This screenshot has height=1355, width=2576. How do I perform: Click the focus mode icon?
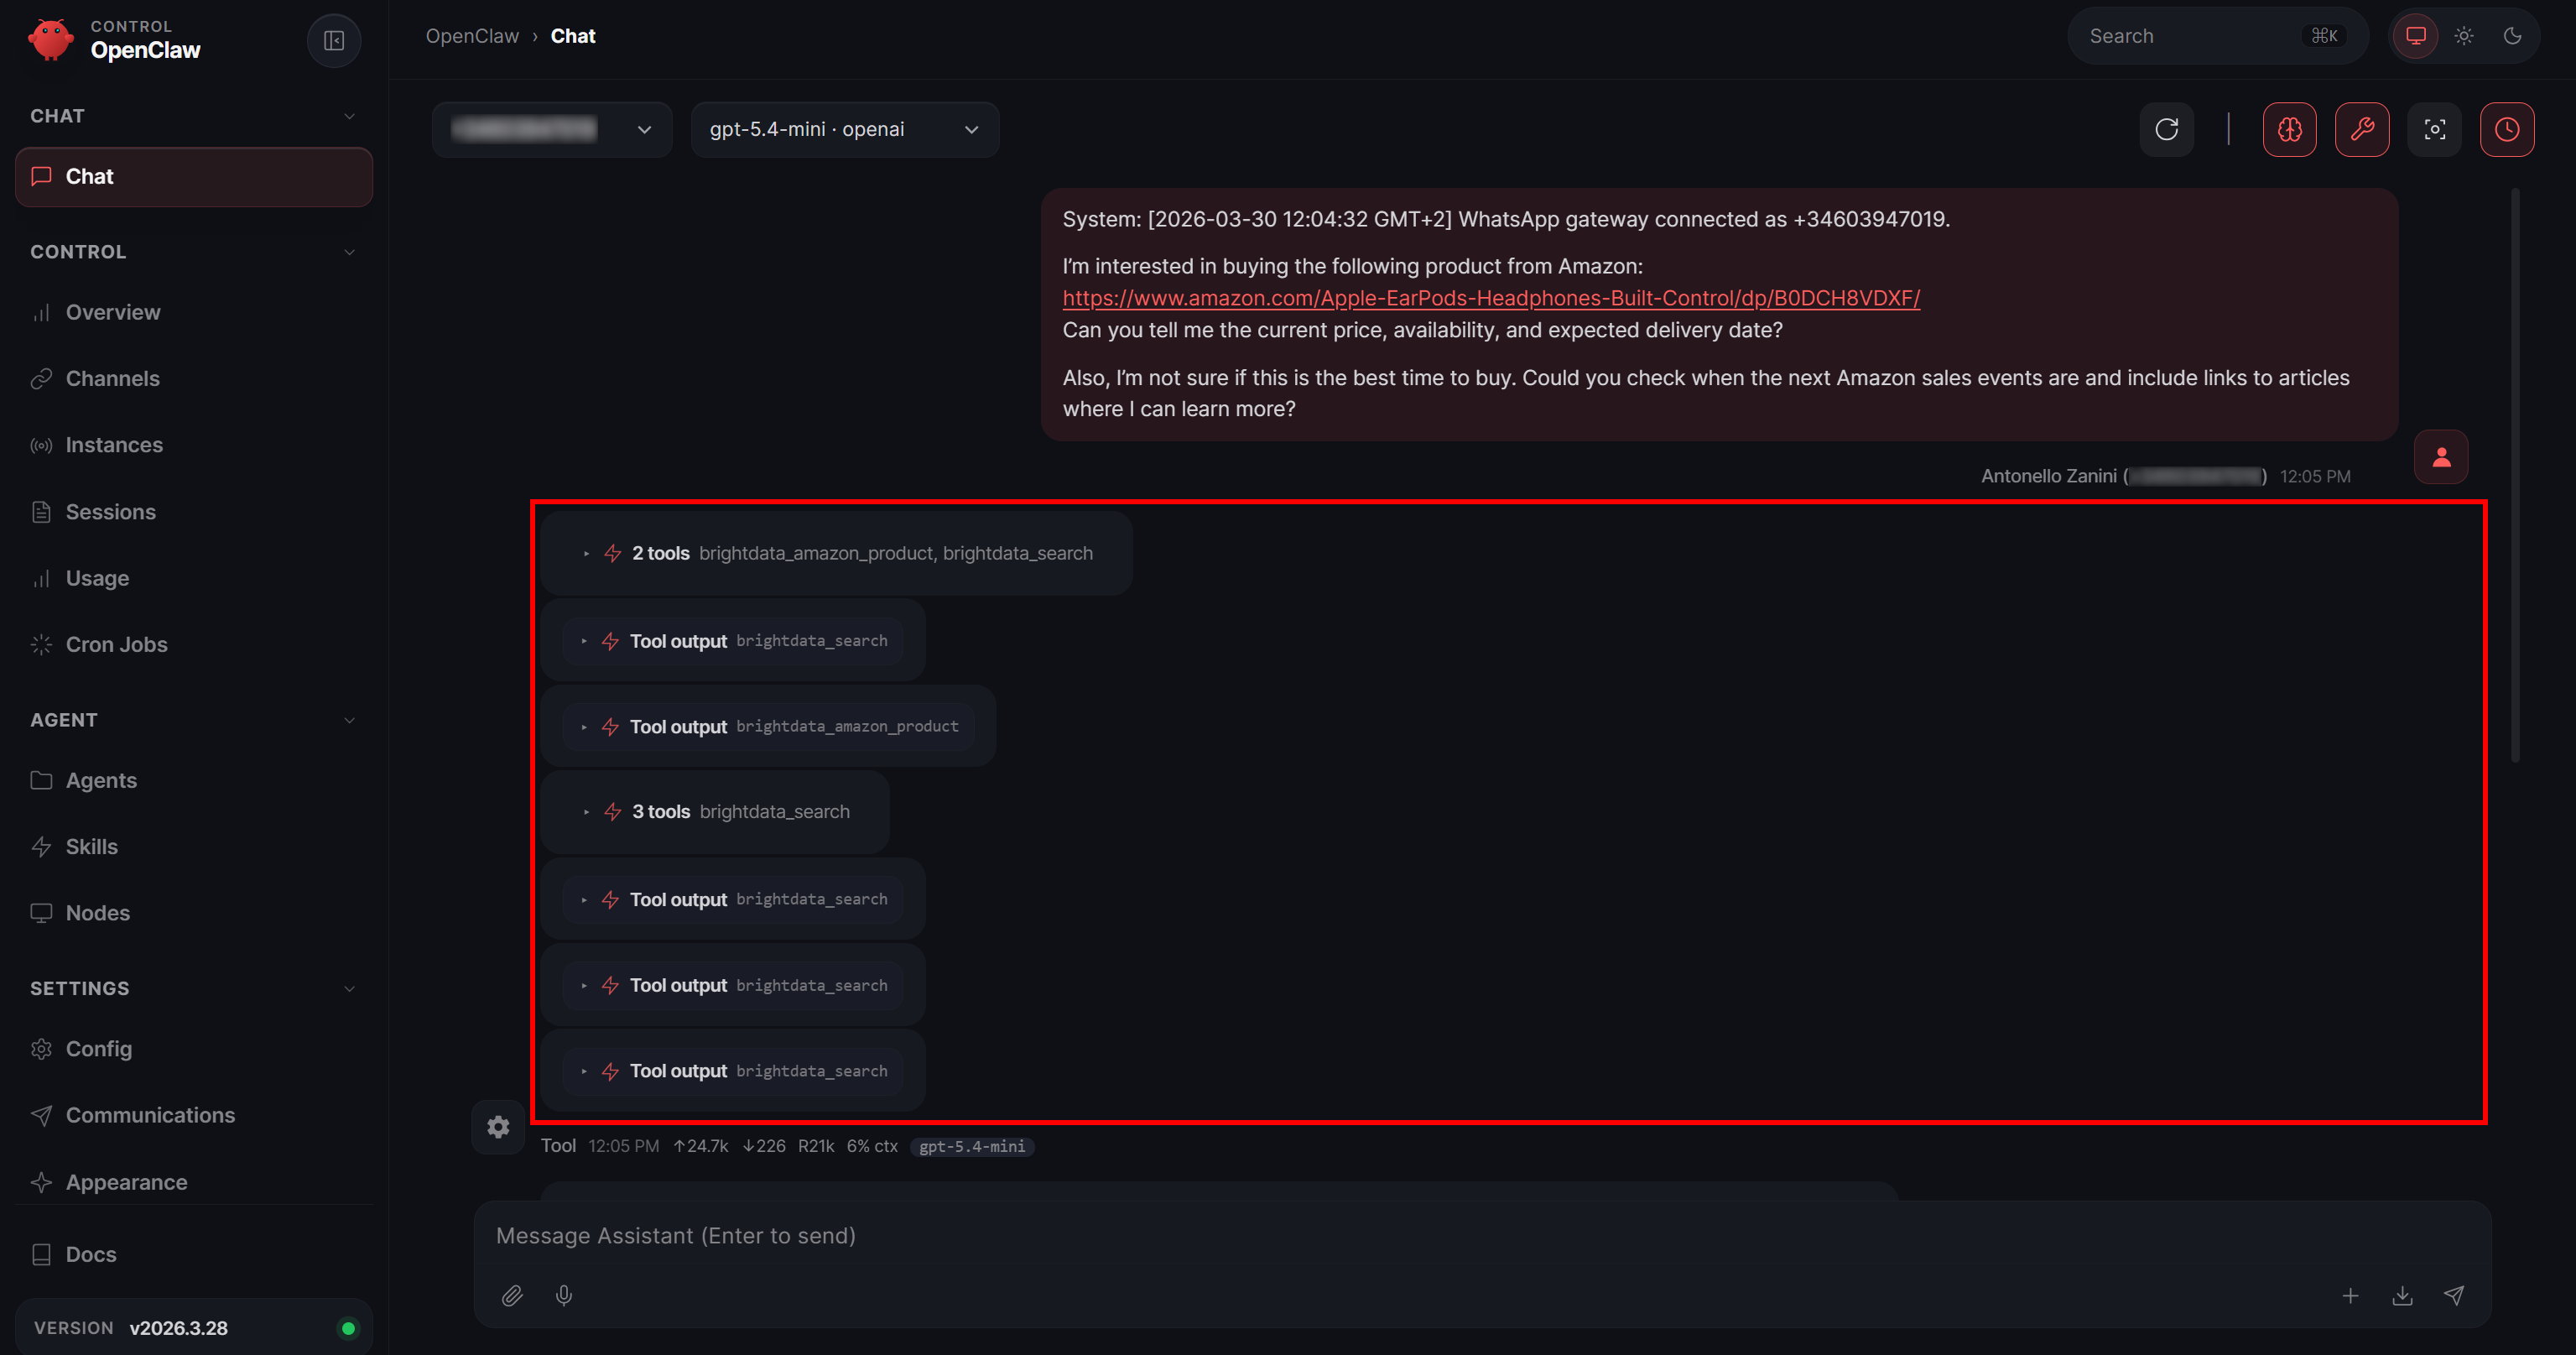click(x=2434, y=129)
